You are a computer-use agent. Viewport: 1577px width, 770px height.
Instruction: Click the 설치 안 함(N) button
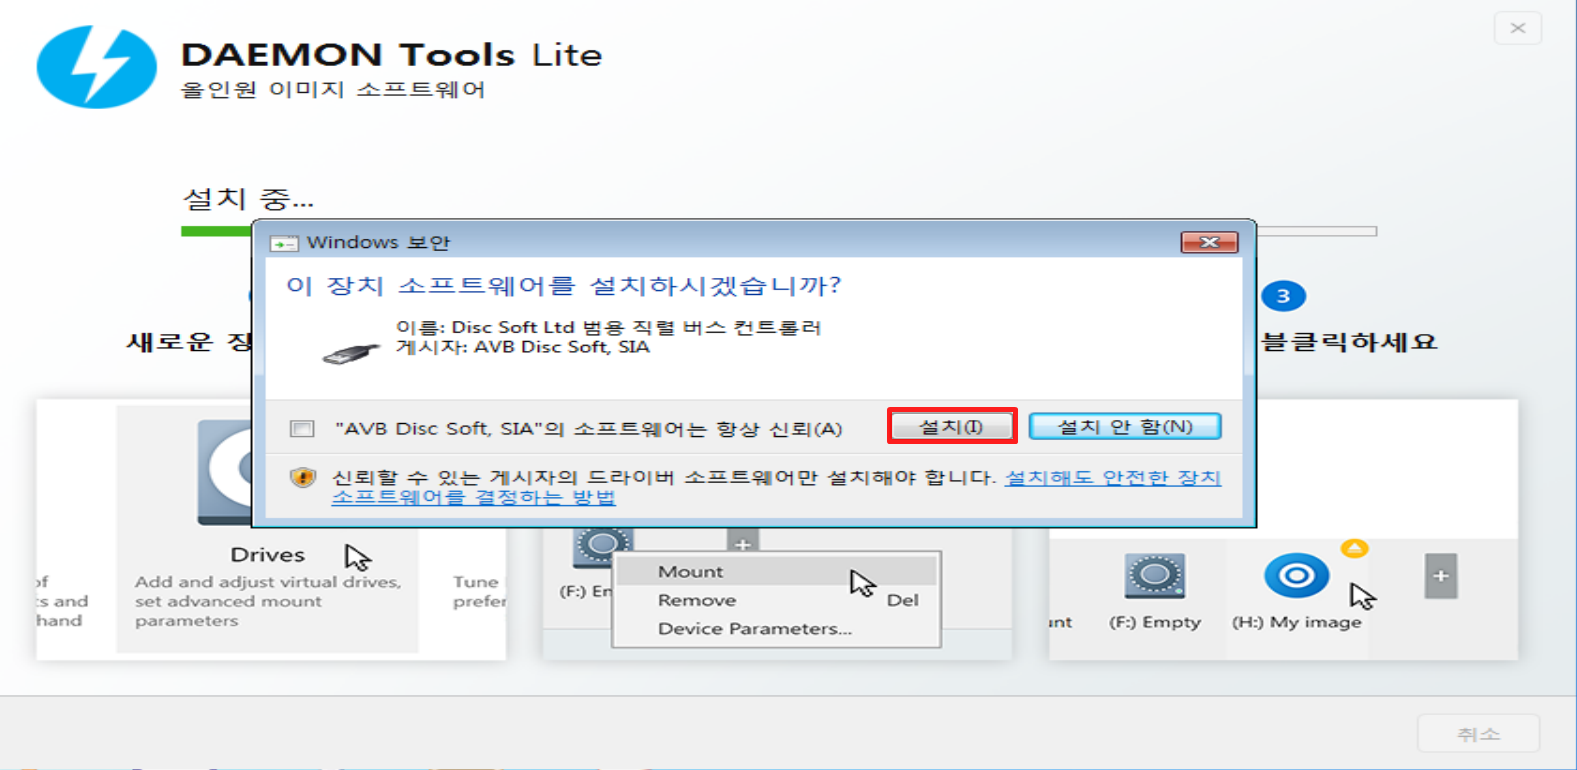pos(1125,426)
